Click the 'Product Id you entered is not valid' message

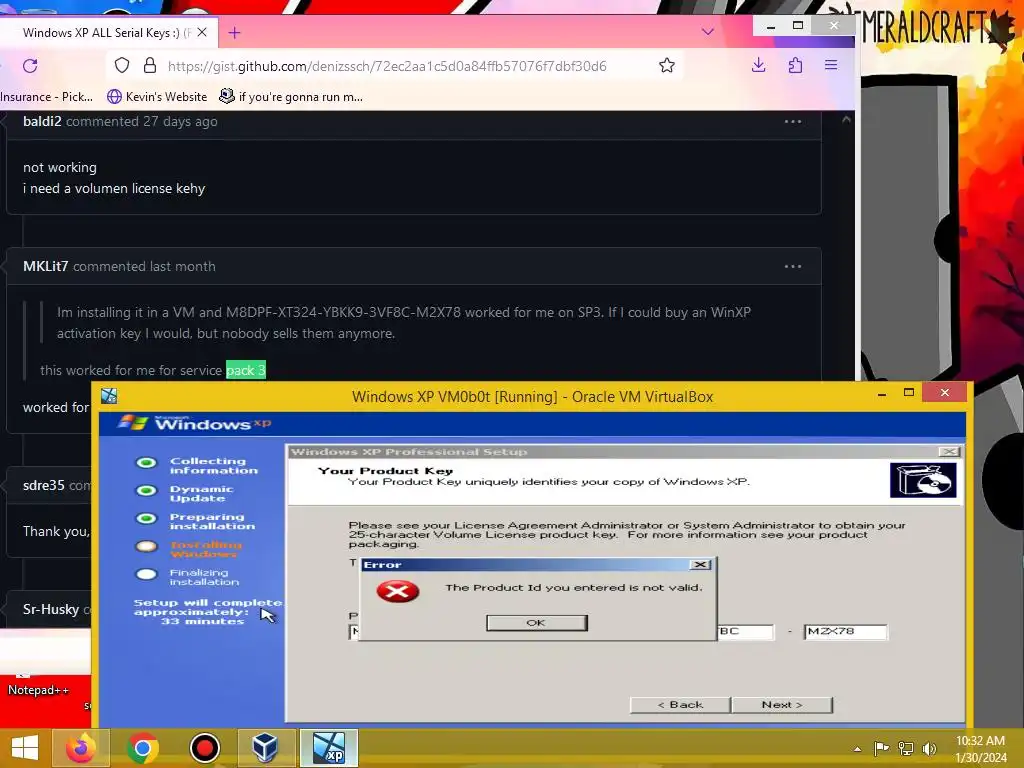pos(573,588)
